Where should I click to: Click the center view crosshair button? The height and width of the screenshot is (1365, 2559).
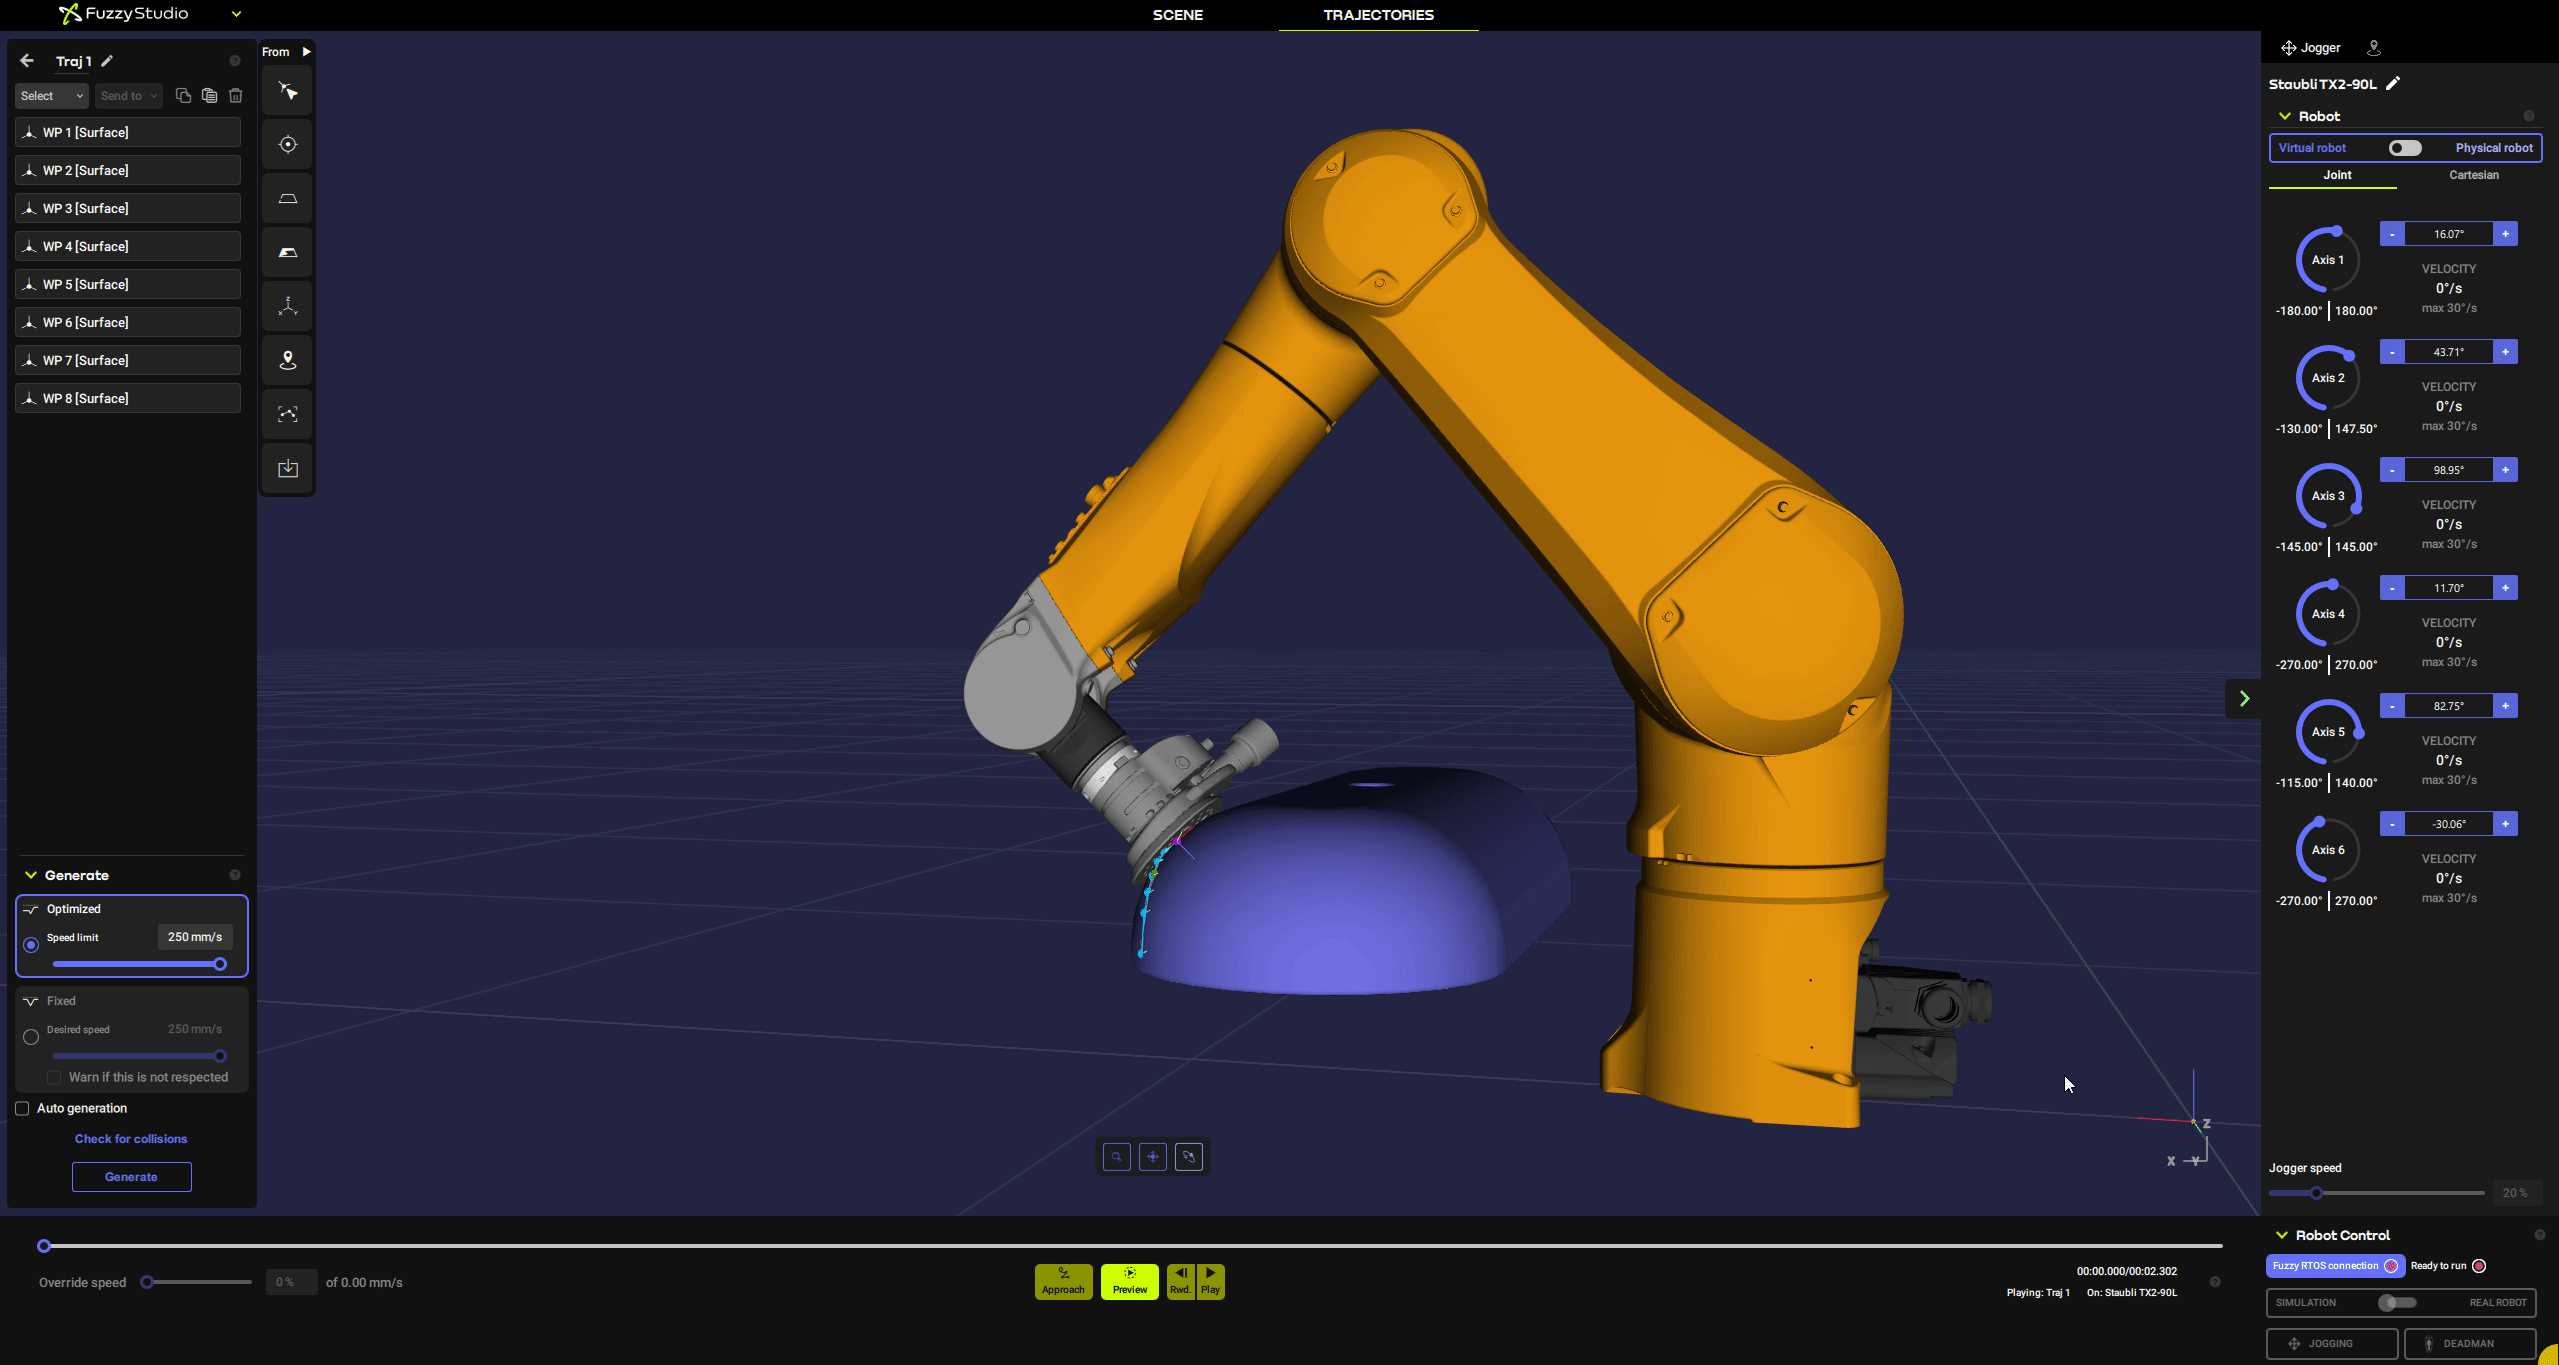(1153, 1157)
